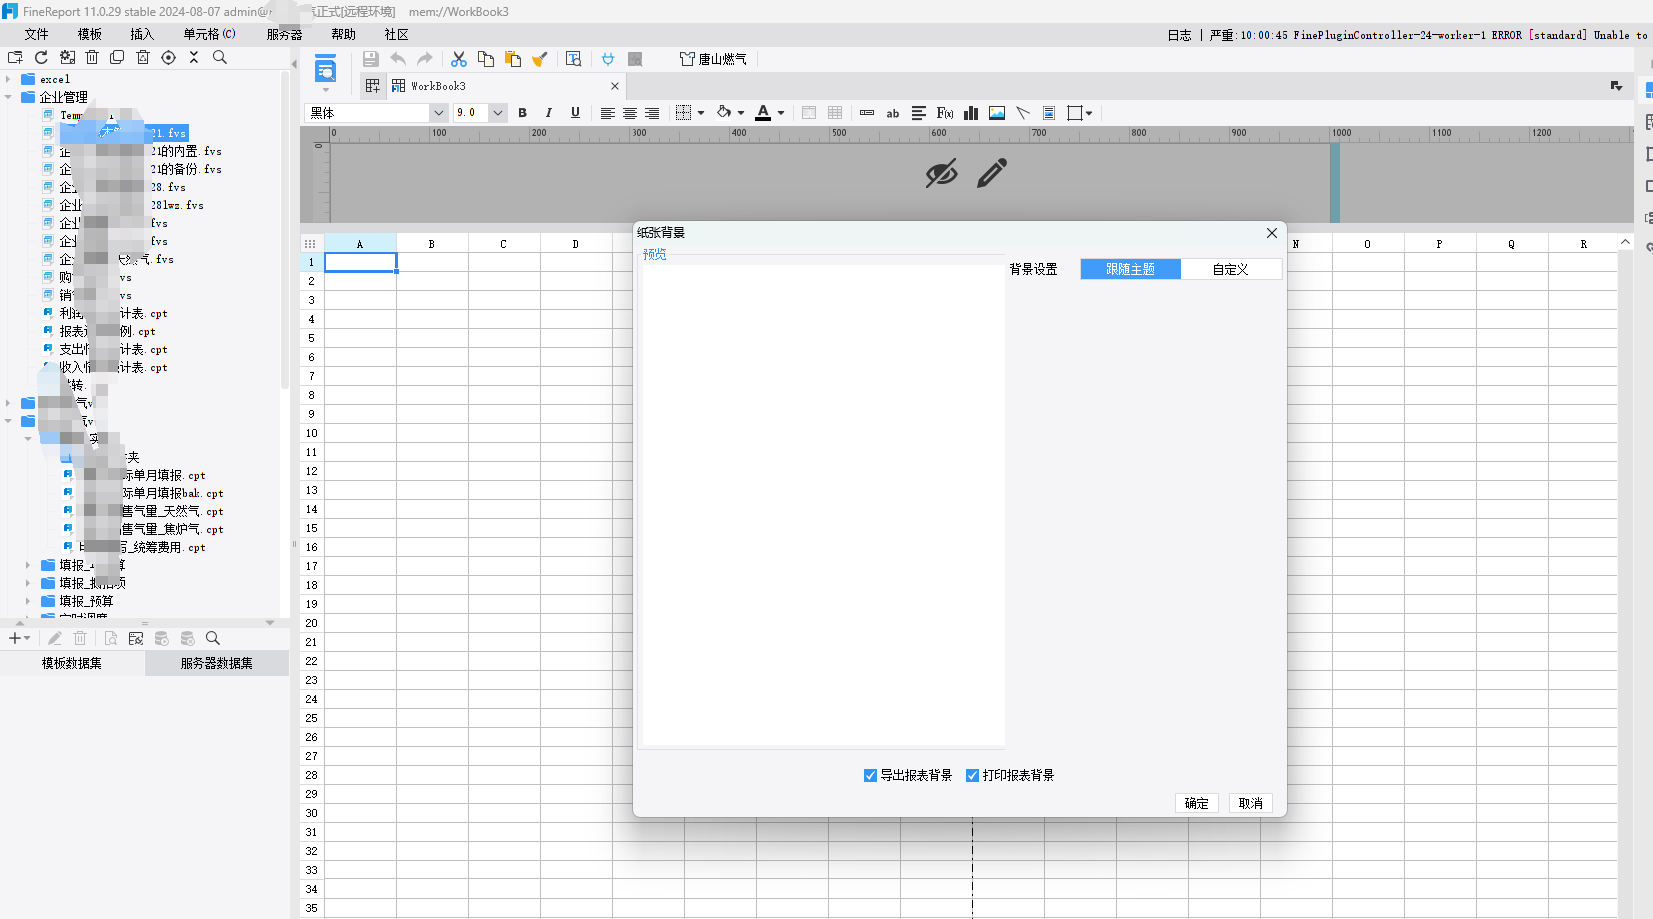Image resolution: width=1653 pixels, height=919 pixels.
Task: Toggle the 打印报表背景 checkbox
Action: (x=972, y=775)
